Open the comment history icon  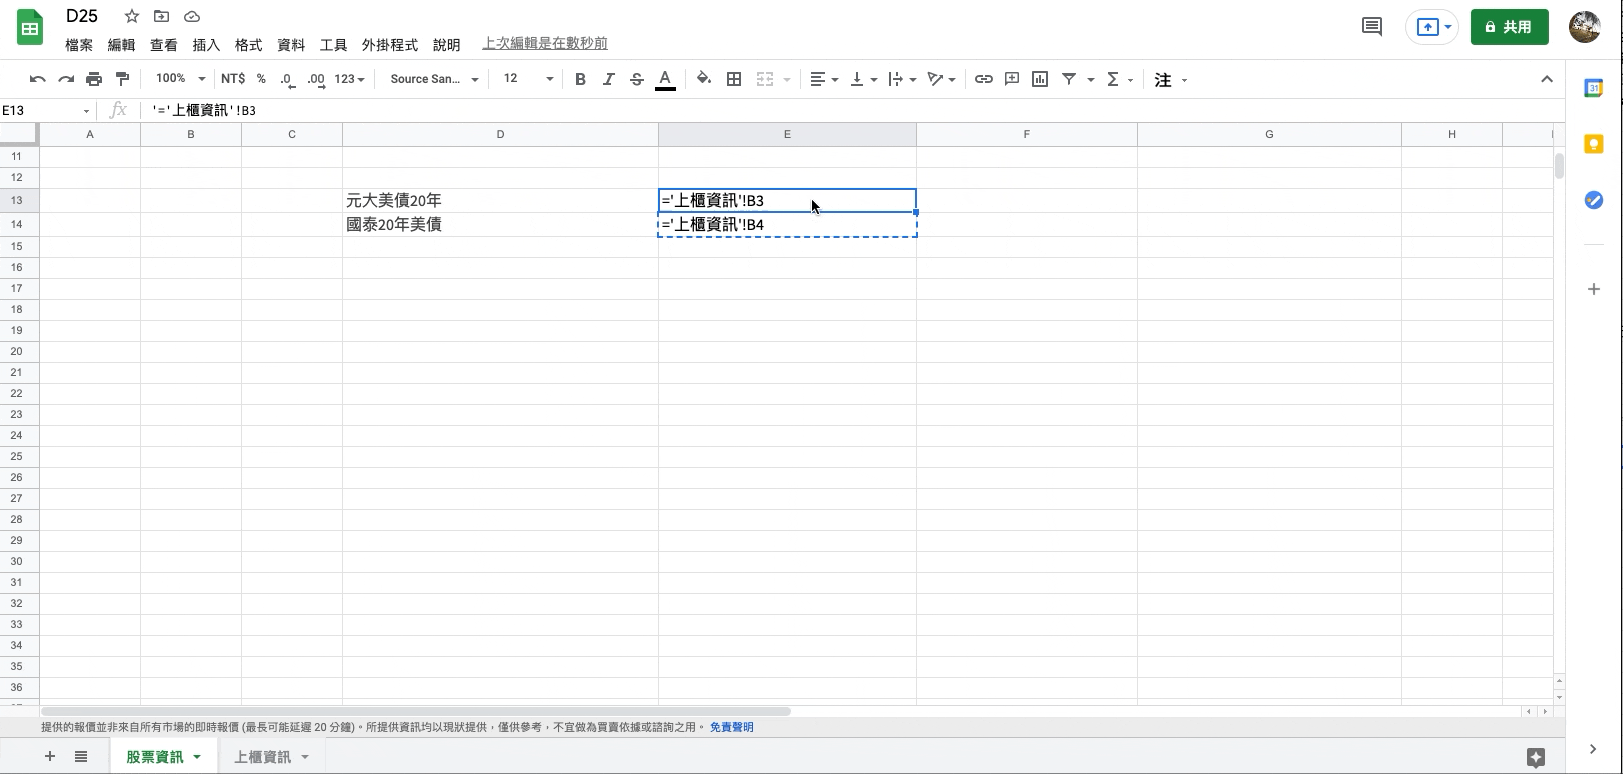[x=1372, y=27]
